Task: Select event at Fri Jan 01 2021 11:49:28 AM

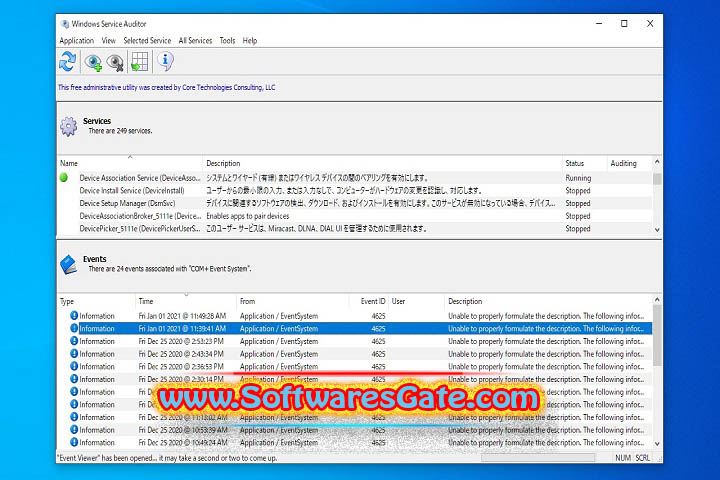Action: click(354, 316)
